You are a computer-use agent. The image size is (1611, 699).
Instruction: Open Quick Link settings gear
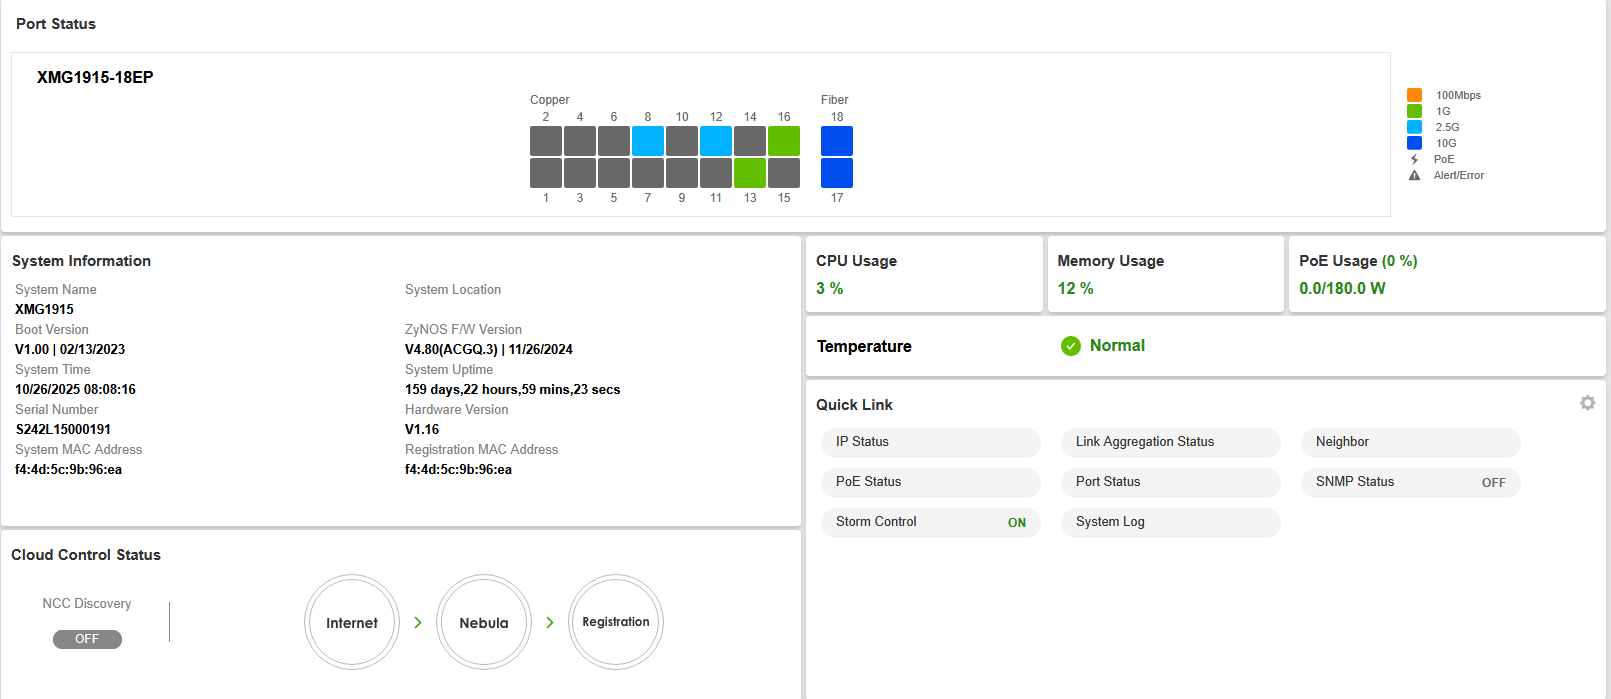1587,403
